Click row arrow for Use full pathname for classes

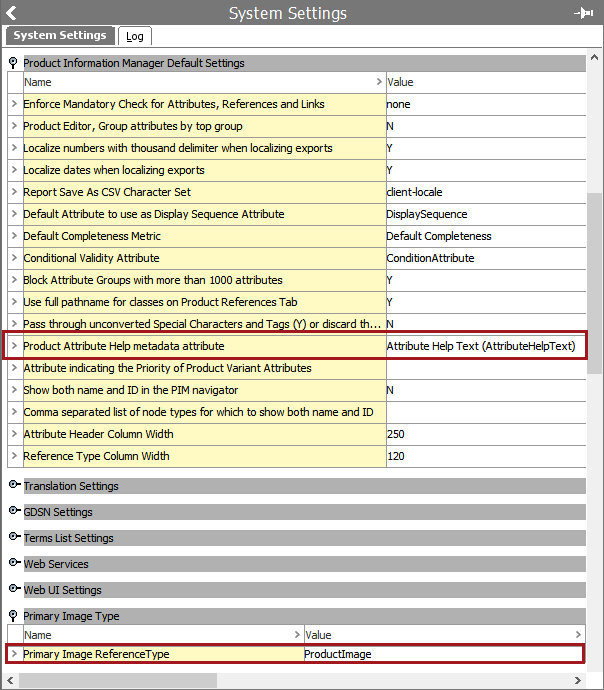click(15, 302)
